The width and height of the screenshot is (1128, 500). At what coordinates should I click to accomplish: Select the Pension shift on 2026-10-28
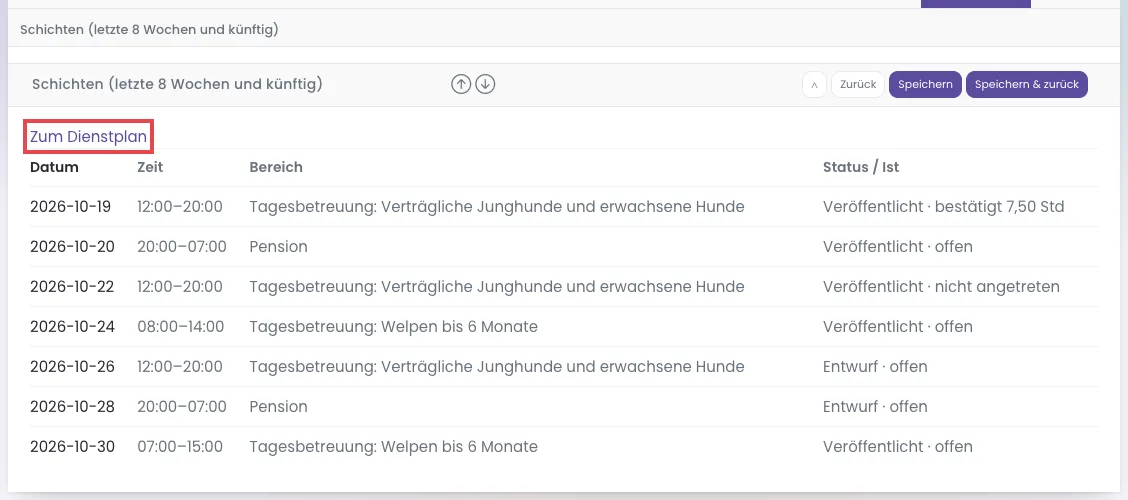point(278,406)
